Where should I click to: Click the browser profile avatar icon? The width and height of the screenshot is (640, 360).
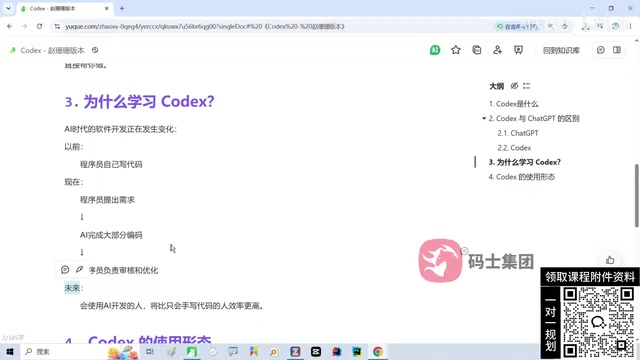point(615,26)
